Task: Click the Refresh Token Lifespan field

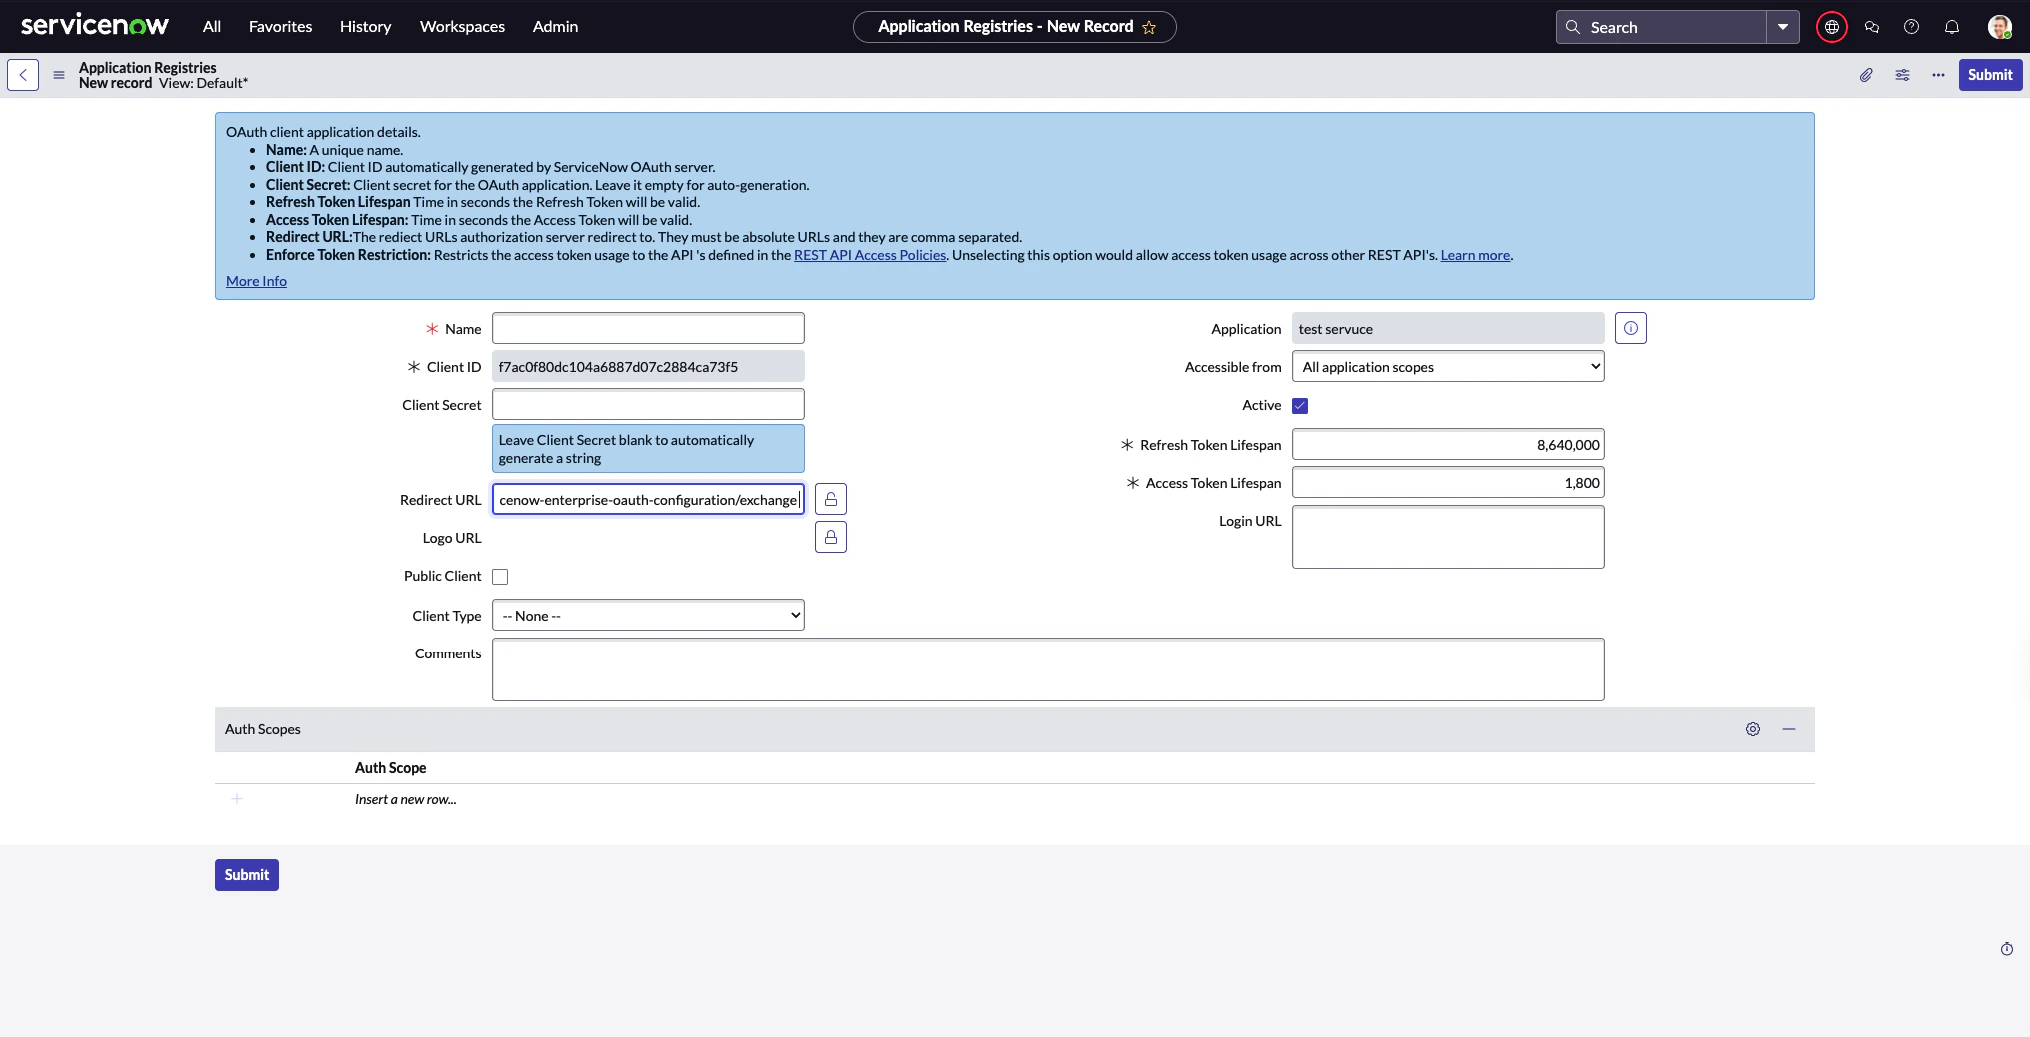Action: click(x=1448, y=444)
